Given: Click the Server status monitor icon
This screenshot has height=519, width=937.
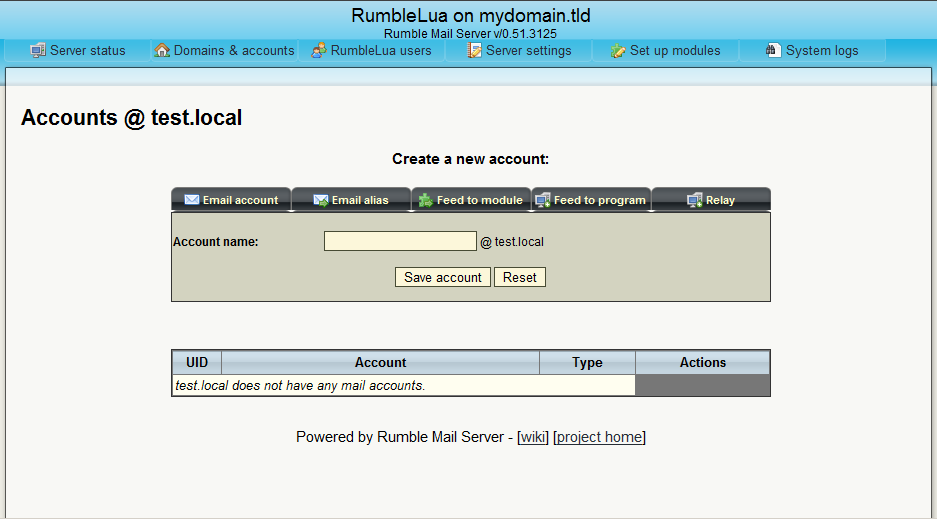Looking at the screenshot, I should click(x=38, y=50).
